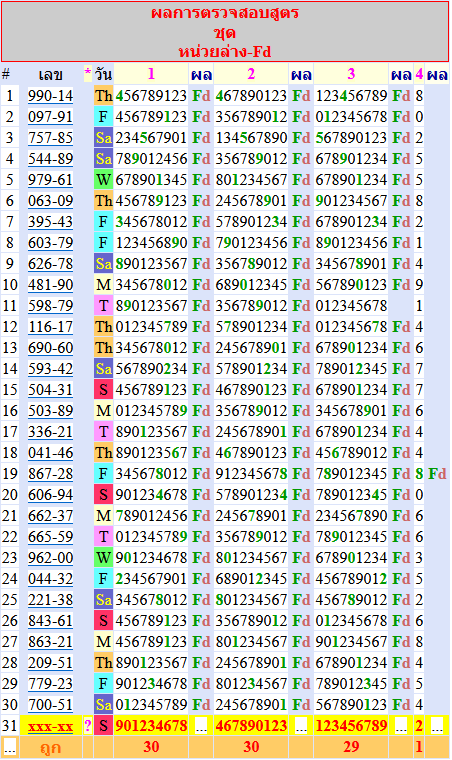The image size is (452, 760).
Task: Open the 962-00 number link
Action: pyautogui.click(x=50, y=557)
